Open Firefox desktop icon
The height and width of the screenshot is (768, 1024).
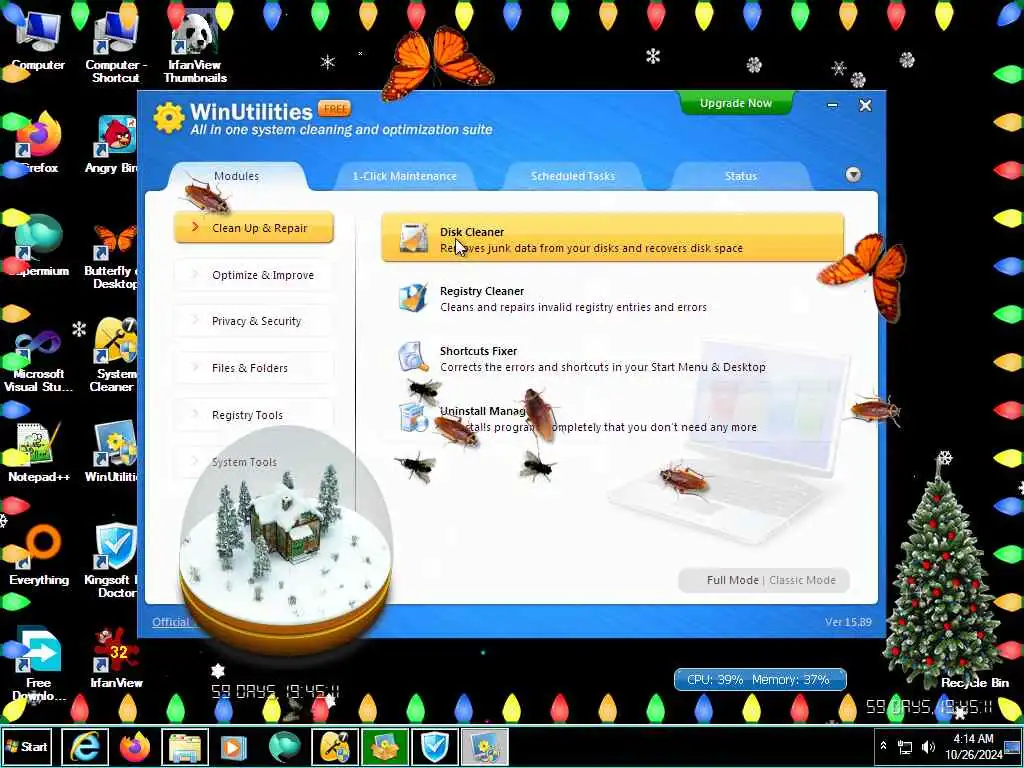[x=37, y=143]
